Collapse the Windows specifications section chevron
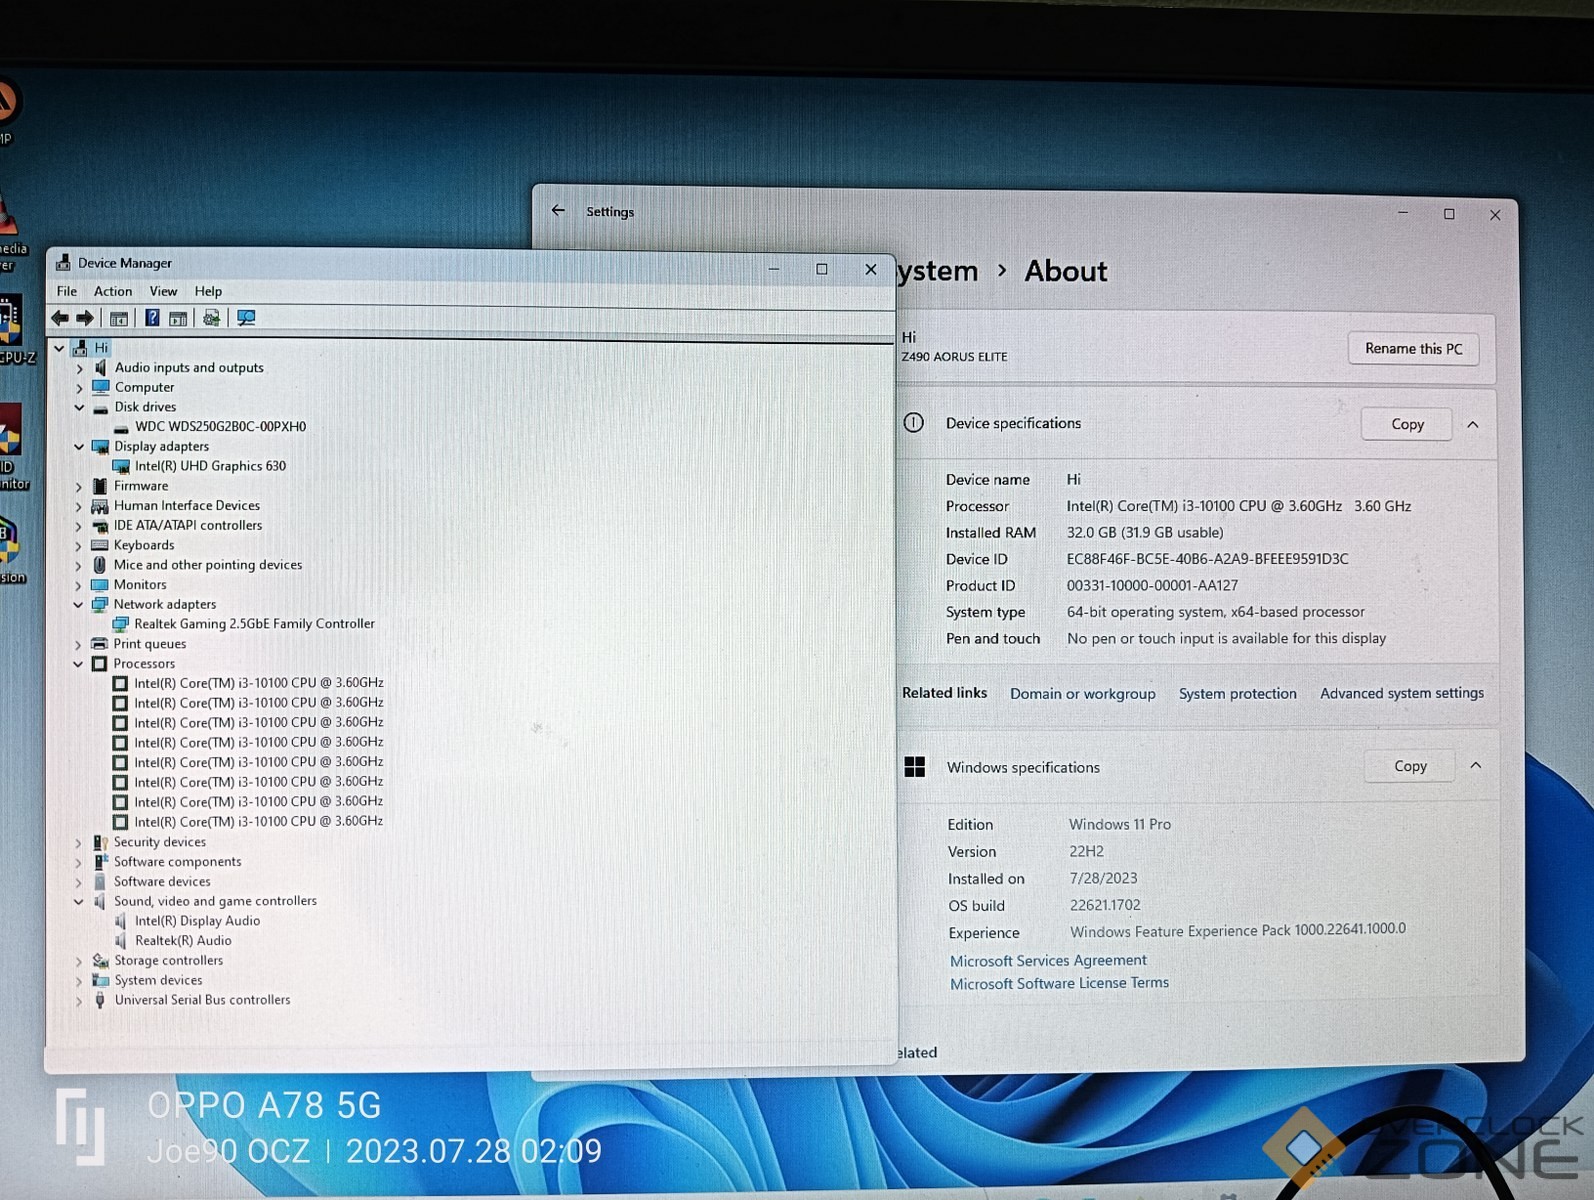The height and width of the screenshot is (1200, 1594). point(1475,766)
